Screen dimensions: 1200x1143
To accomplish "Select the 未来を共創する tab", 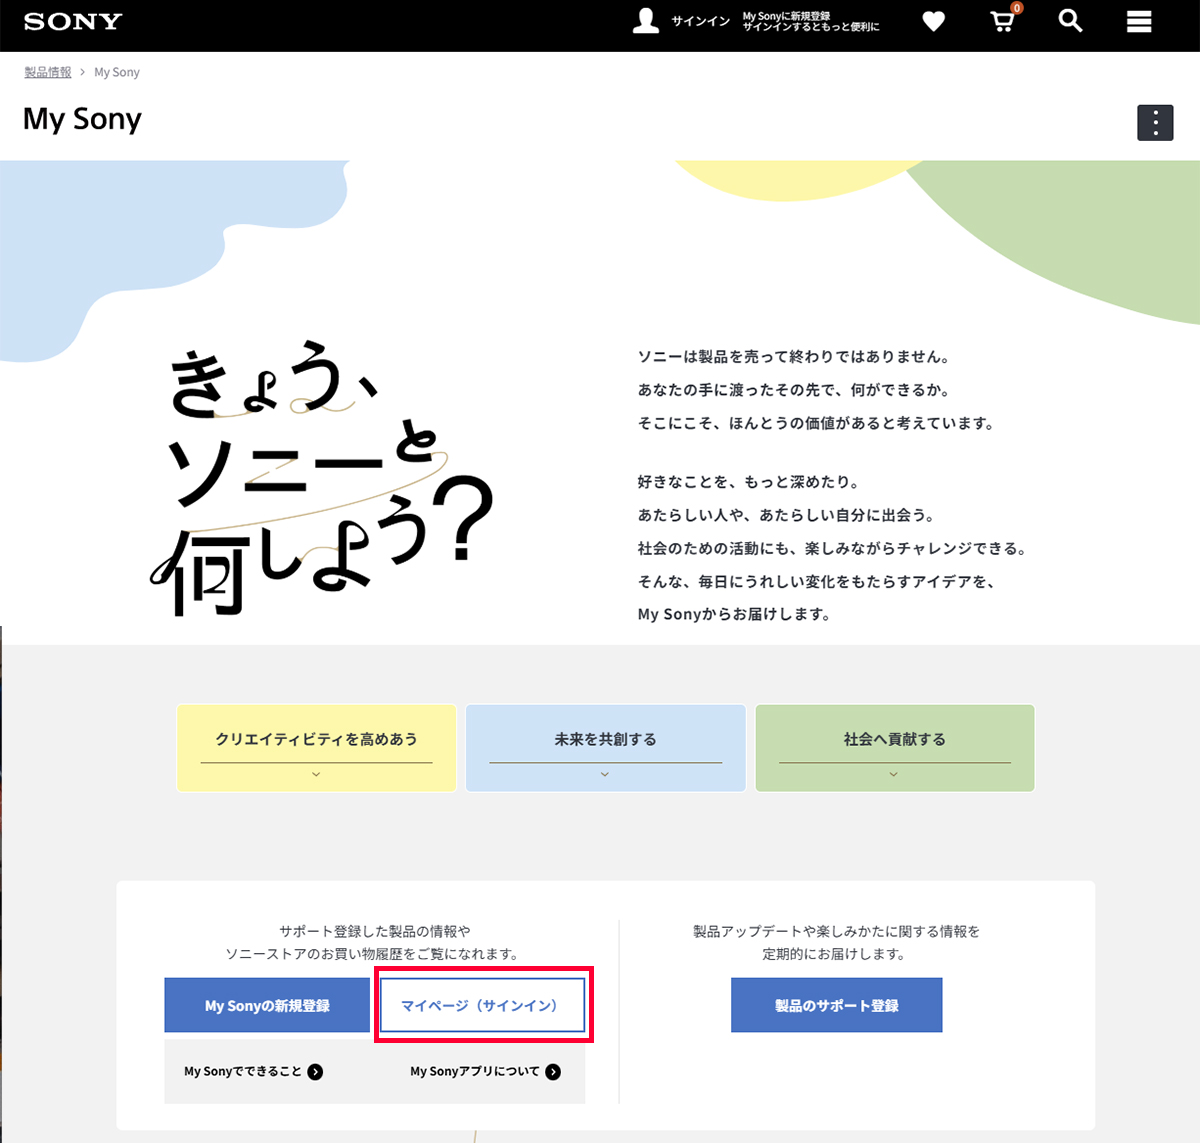I will pos(605,748).
